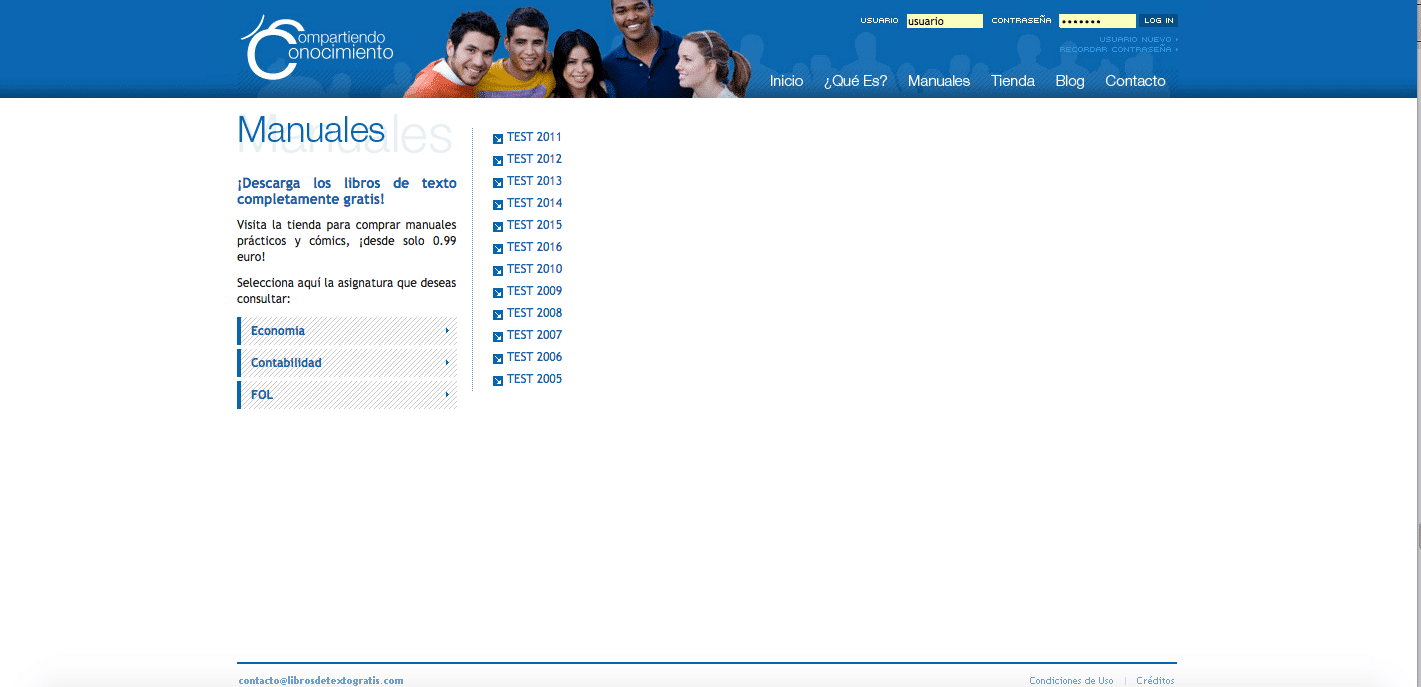The height and width of the screenshot is (687, 1421).
Task: Click the arrow icon beside TEST 2007
Action: pyautogui.click(x=498, y=336)
